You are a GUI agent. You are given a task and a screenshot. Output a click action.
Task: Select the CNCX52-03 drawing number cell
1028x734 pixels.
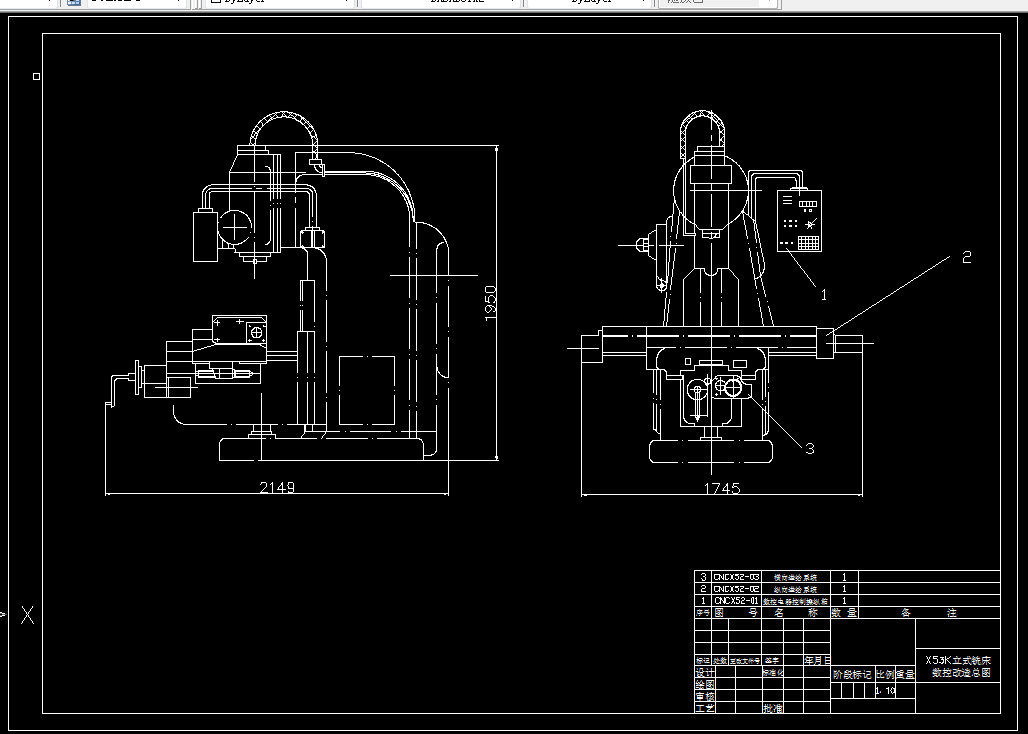point(736,577)
